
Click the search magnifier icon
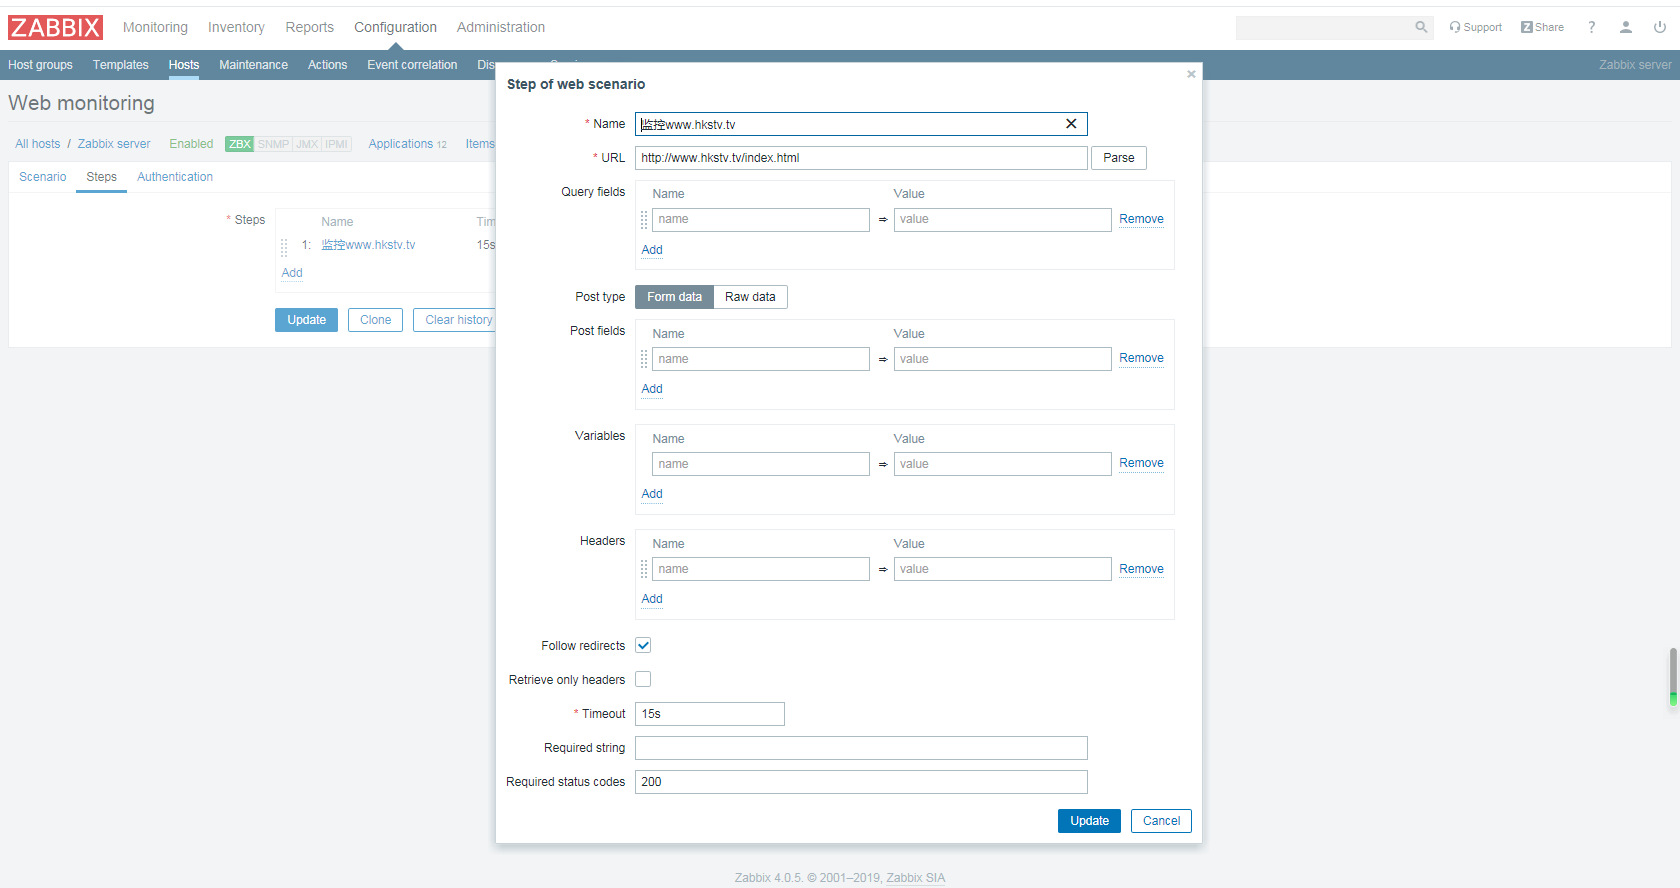pyautogui.click(x=1421, y=27)
